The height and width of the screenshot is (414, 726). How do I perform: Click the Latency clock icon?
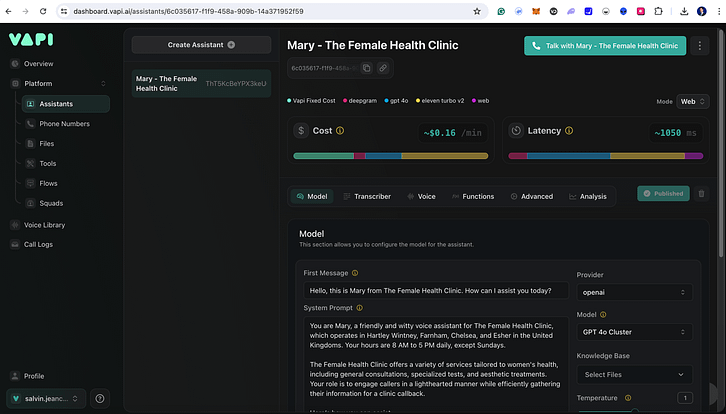point(516,131)
